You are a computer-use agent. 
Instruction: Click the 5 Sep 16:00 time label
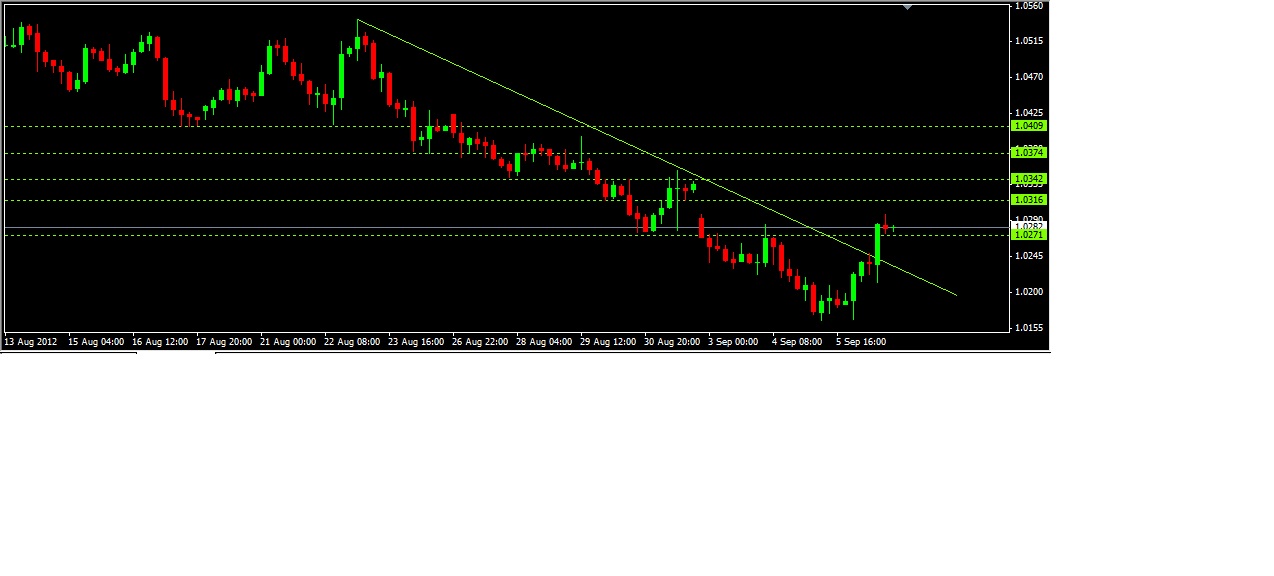click(x=861, y=342)
